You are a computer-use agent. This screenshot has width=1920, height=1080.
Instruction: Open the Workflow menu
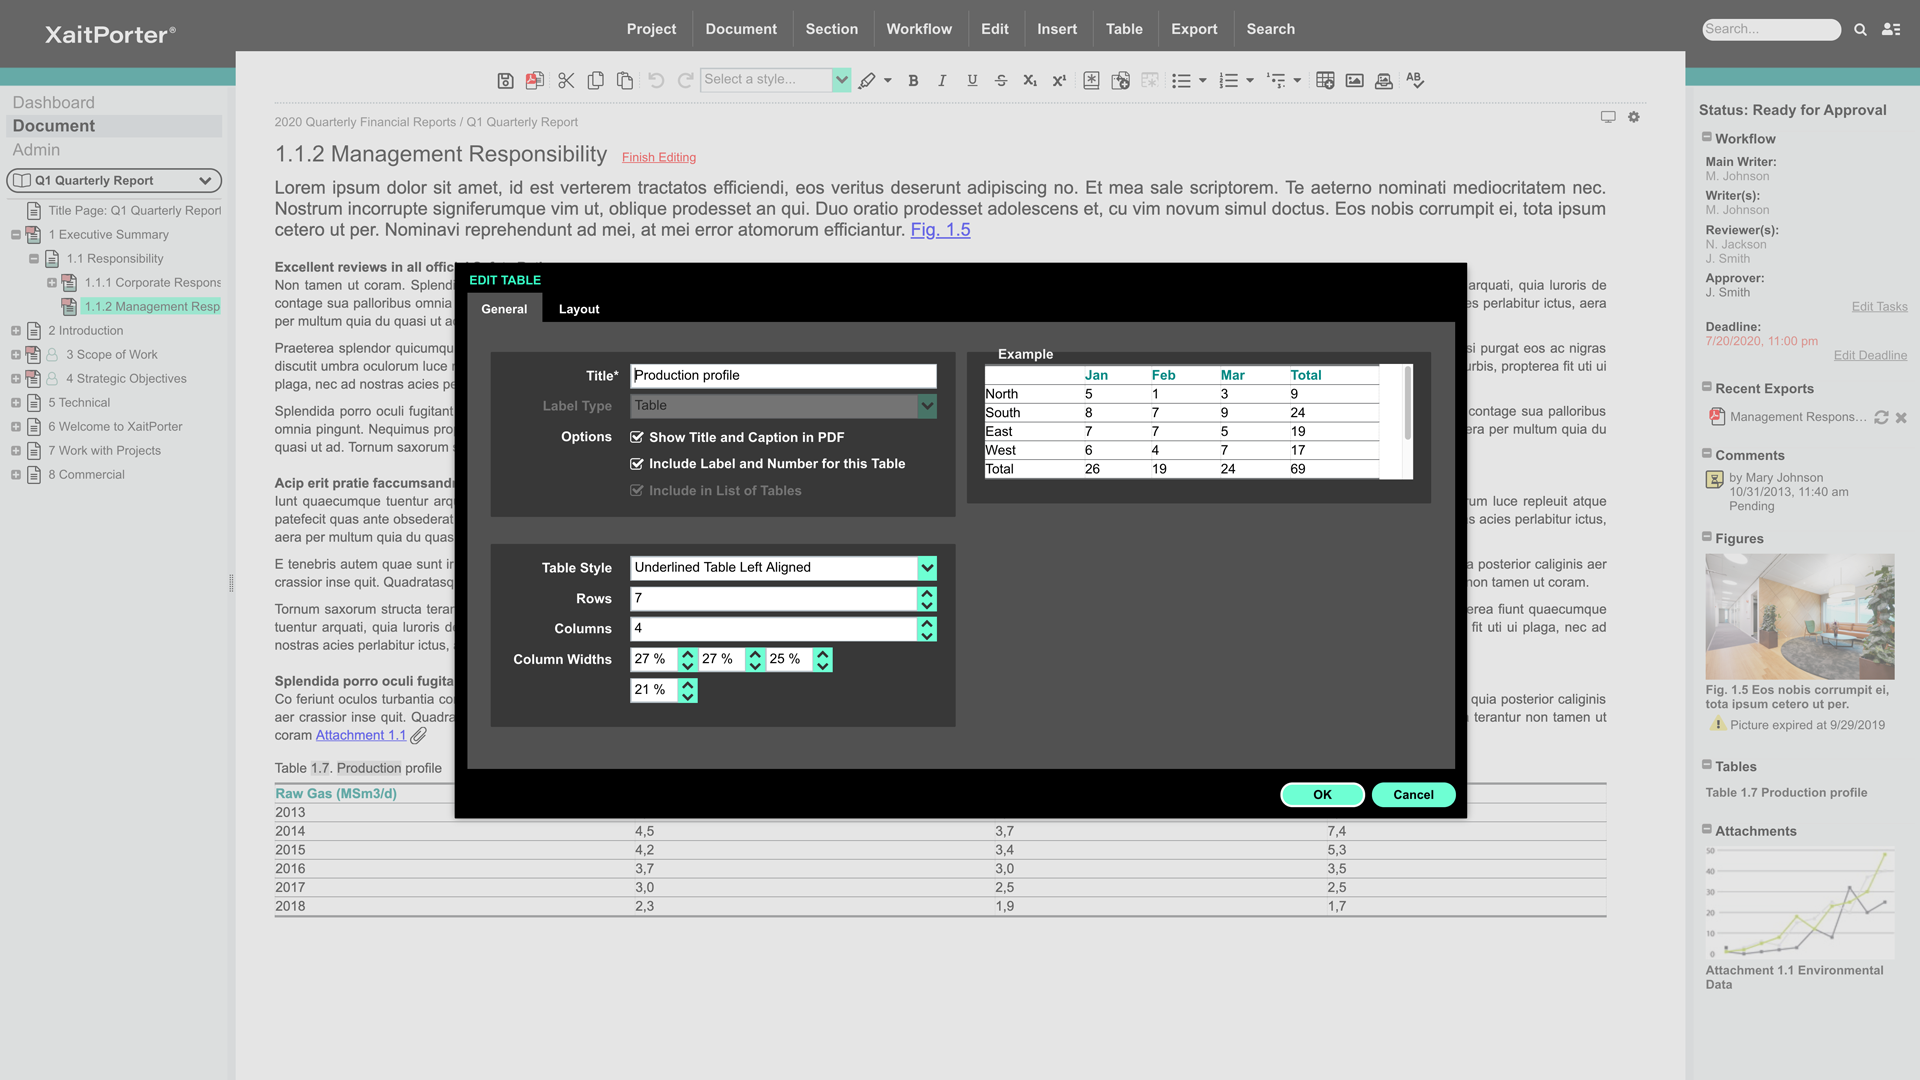[x=918, y=29]
